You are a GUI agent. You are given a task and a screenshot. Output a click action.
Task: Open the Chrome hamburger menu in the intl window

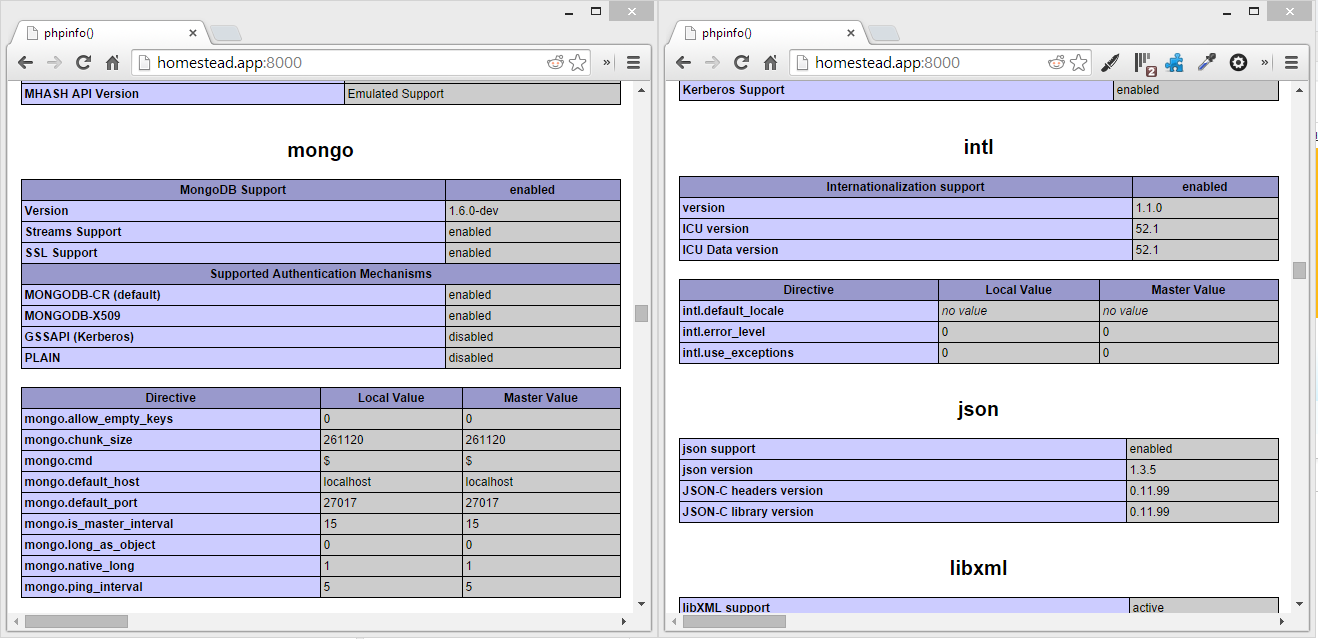(x=1291, y=63)
